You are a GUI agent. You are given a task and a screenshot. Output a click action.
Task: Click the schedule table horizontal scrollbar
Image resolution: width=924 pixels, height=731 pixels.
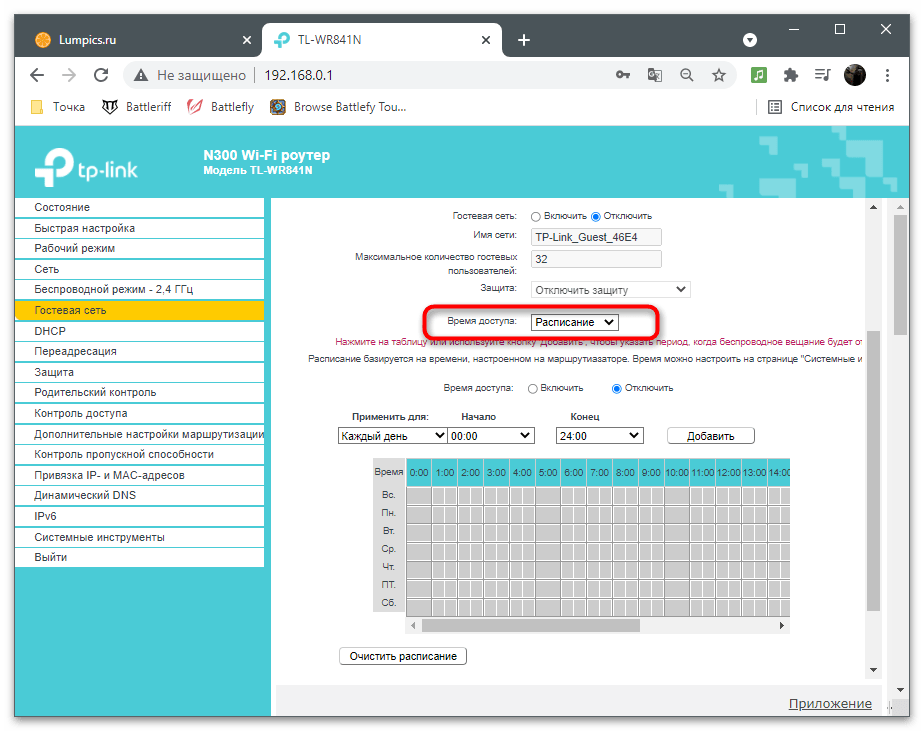[530, 625]
